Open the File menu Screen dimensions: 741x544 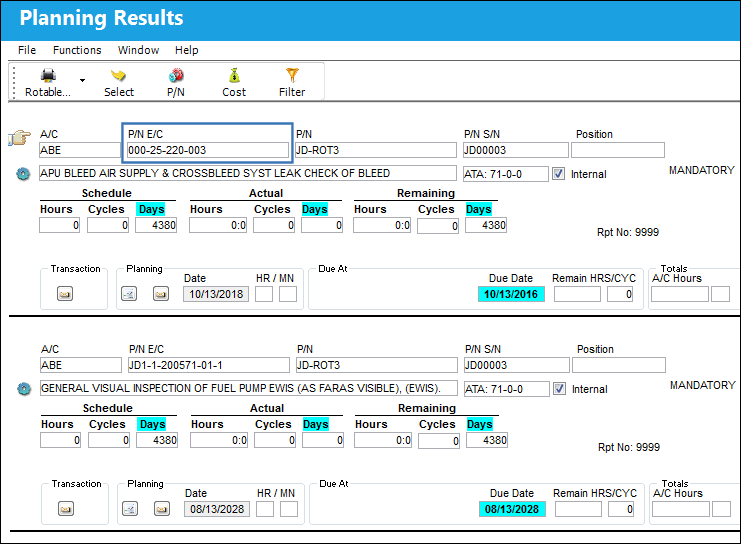[x=27, y=50]
